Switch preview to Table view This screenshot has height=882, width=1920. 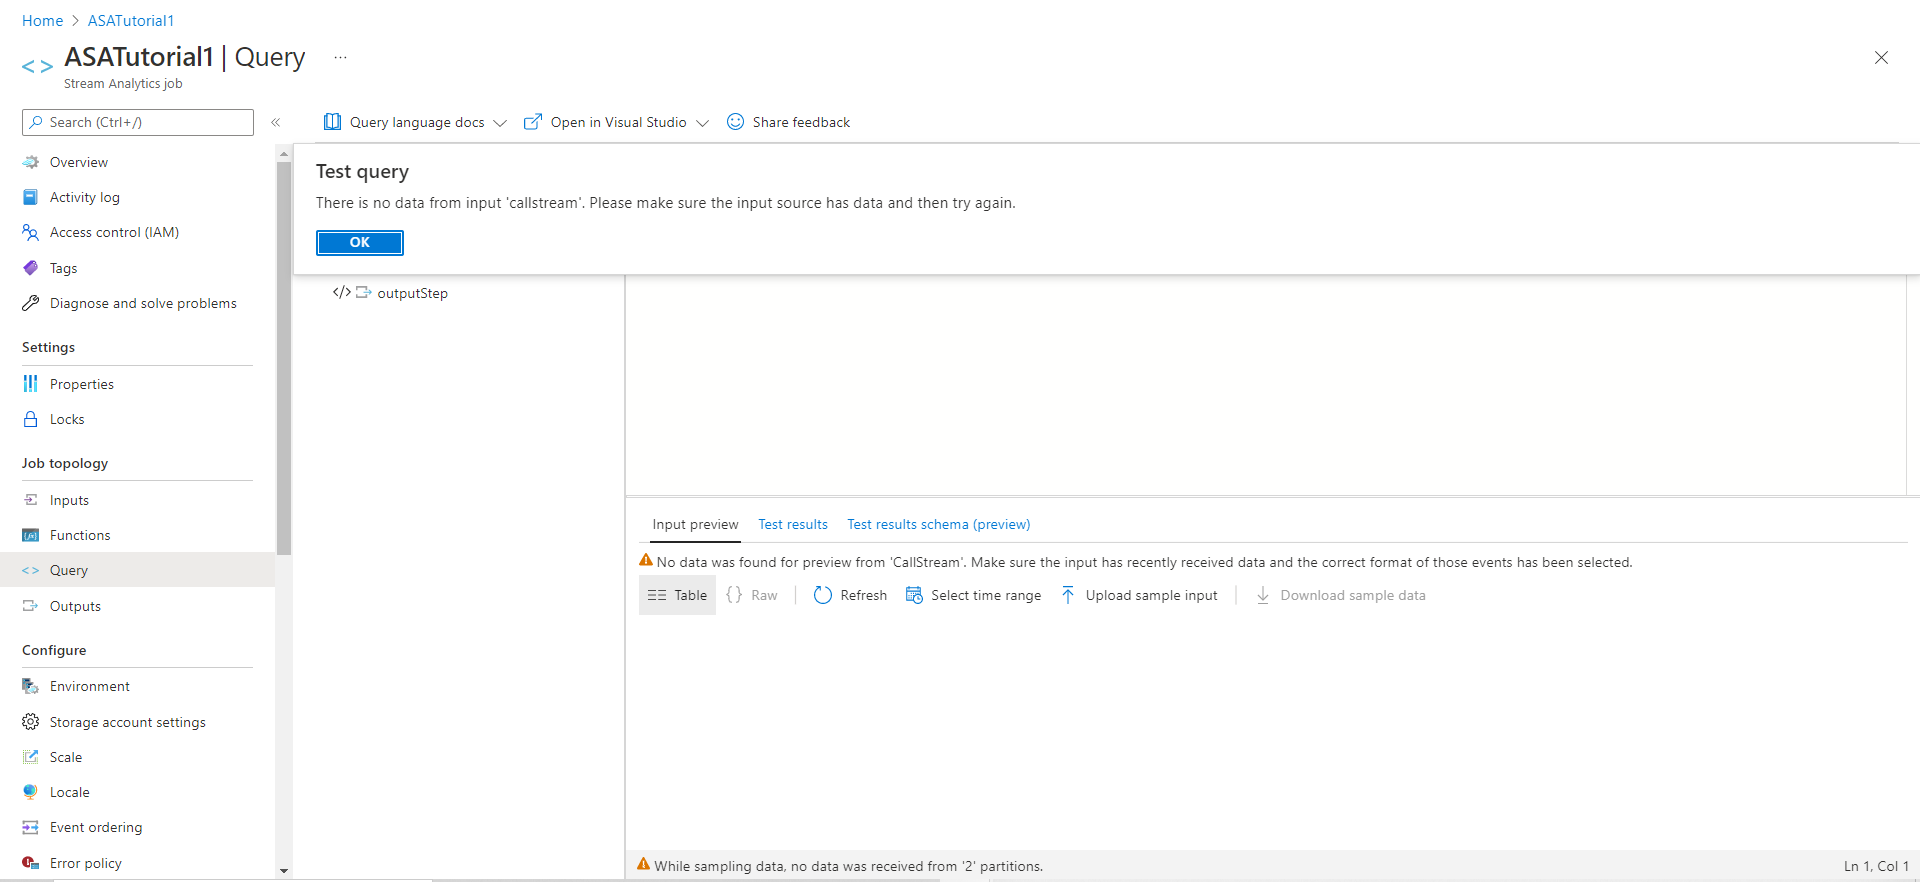pyautogui.click(x=677, y=595)
